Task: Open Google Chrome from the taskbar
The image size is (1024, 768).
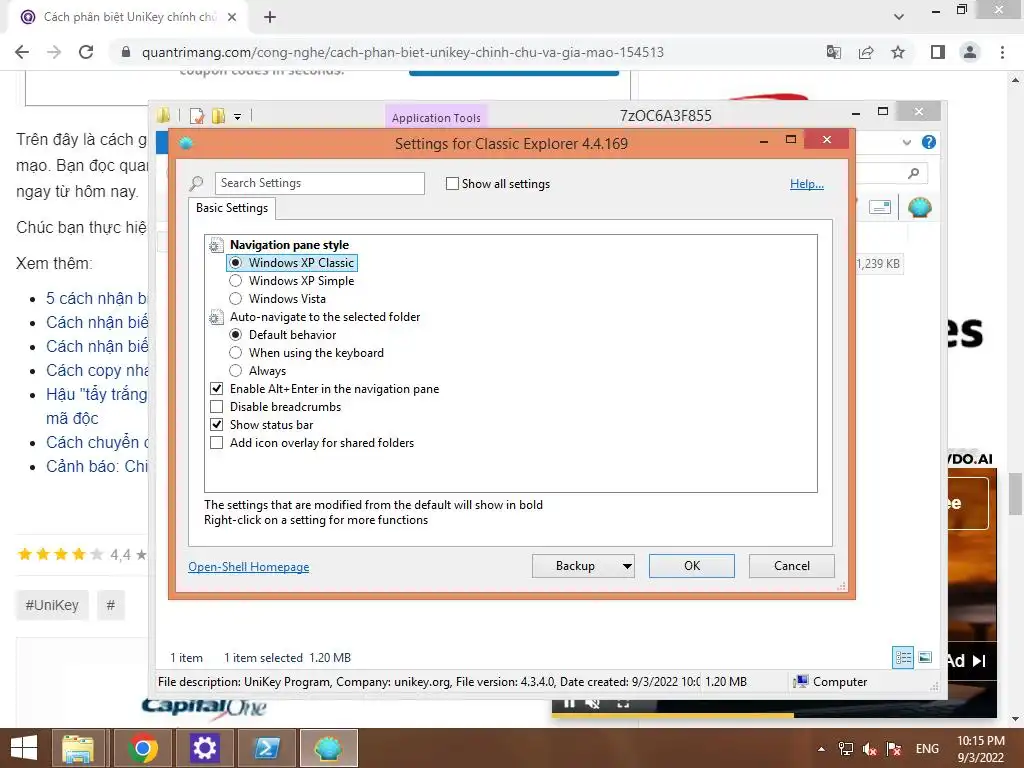Action: (x=142, y=748)
